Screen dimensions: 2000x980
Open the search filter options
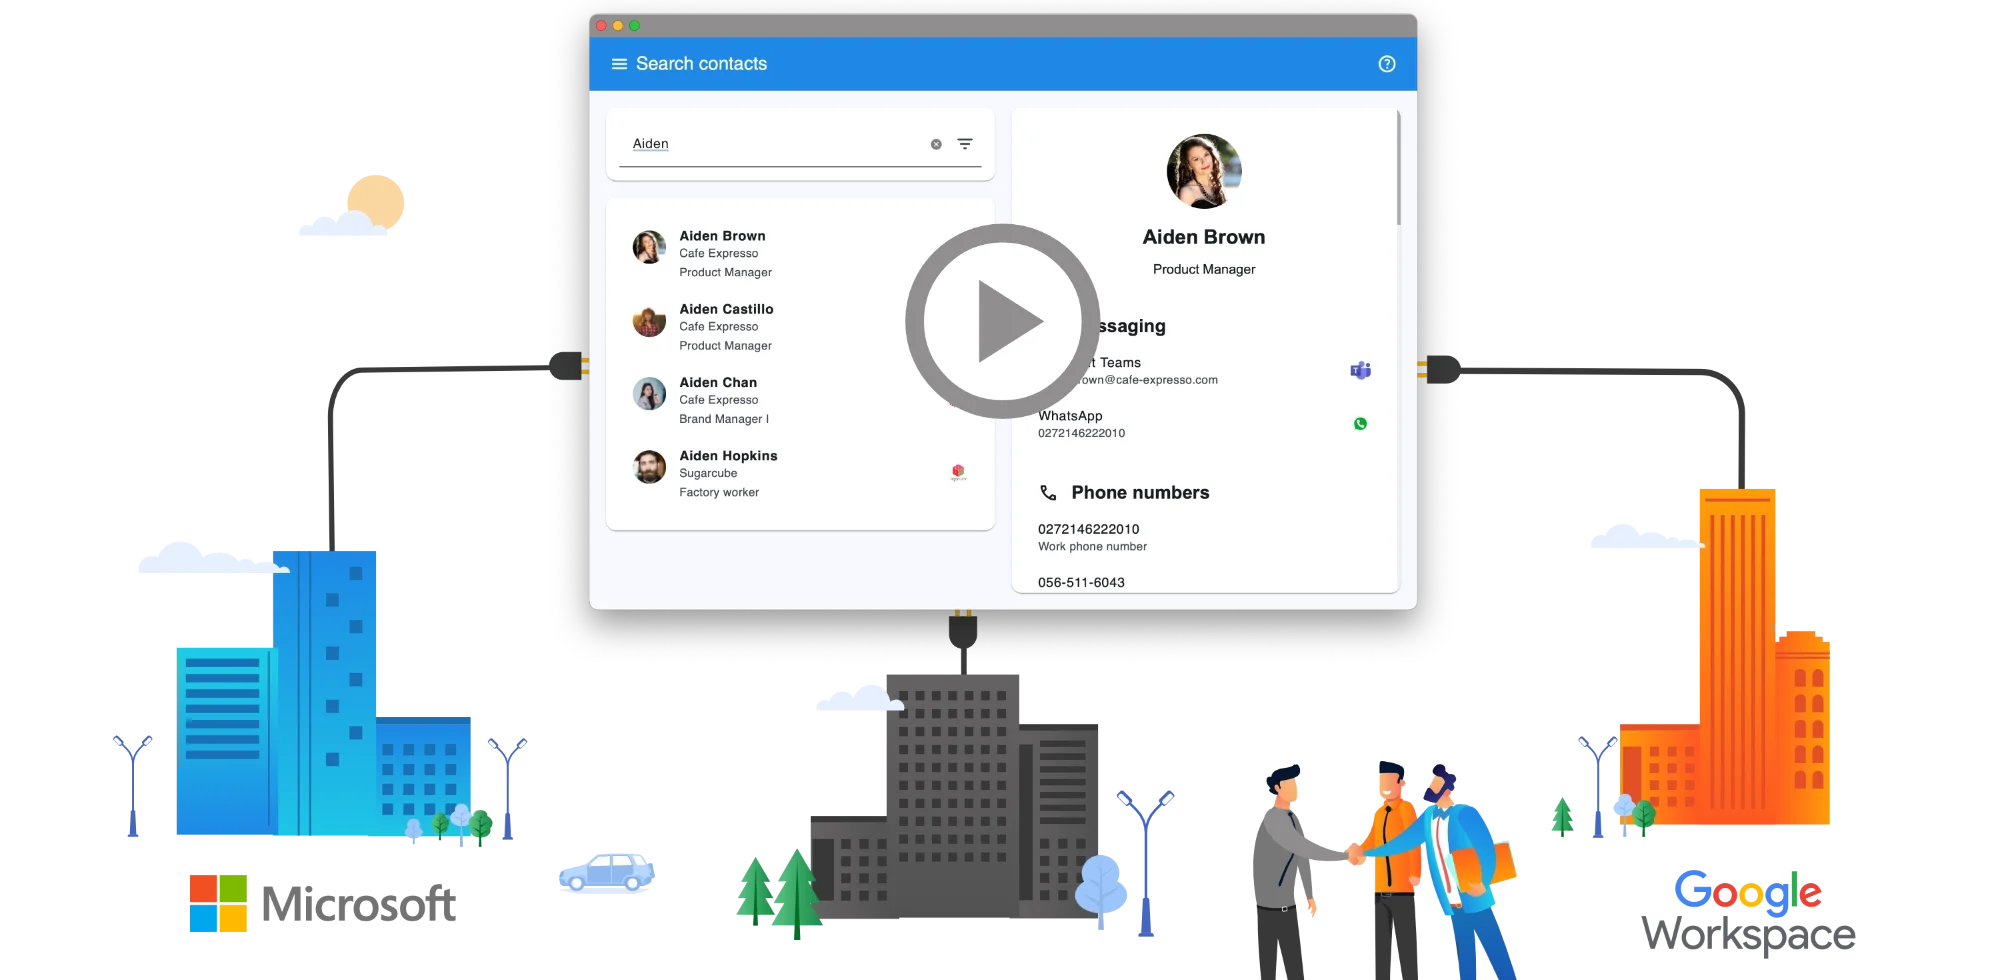coord(965,144)
